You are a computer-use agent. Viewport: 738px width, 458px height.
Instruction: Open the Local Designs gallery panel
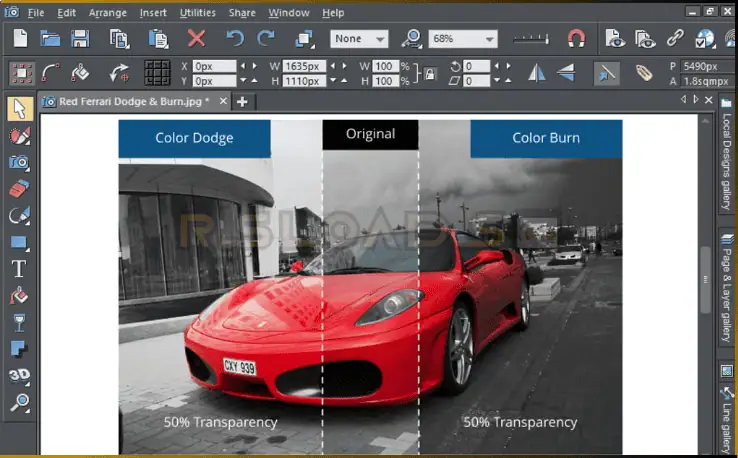tap(727, 154)
